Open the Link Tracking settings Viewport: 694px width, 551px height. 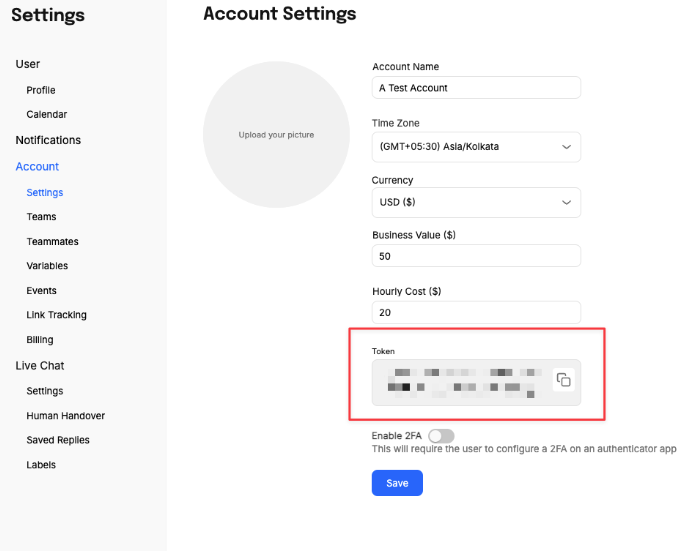(56, 315)
